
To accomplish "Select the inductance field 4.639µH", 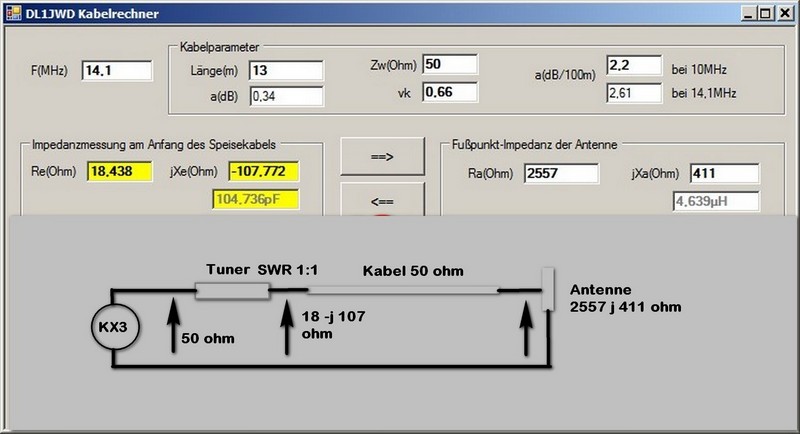I will 716,201.
